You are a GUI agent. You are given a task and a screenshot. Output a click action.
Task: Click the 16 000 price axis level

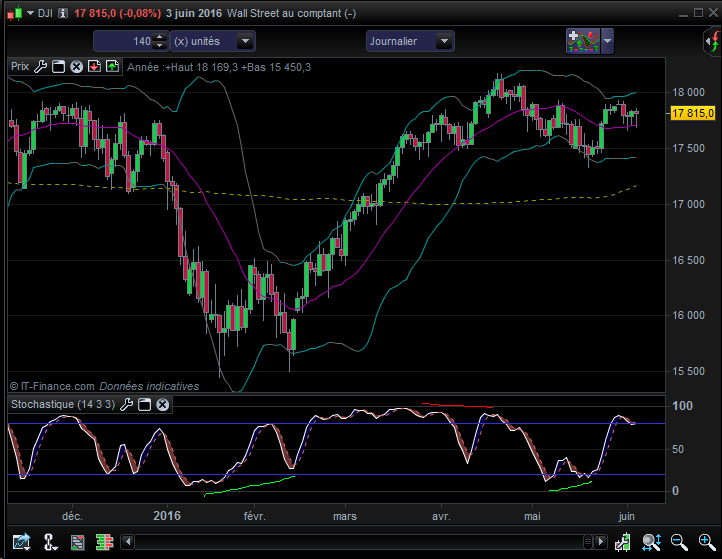[688, 315]
